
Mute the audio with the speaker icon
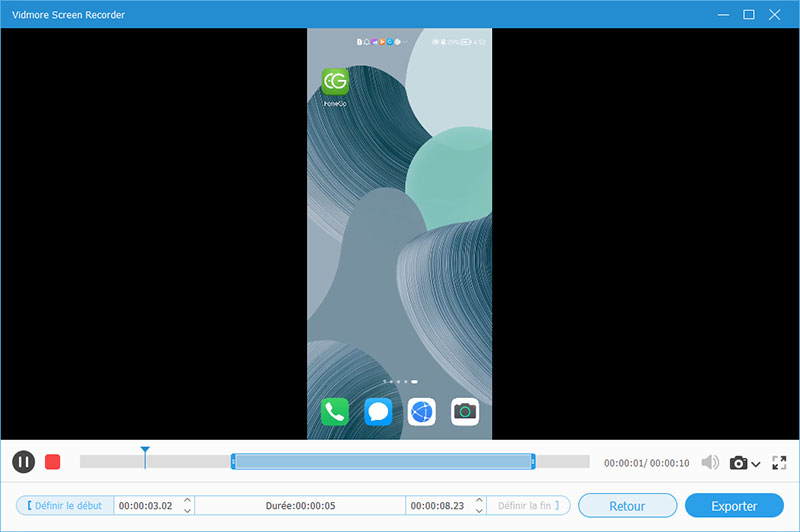(710, 462)
